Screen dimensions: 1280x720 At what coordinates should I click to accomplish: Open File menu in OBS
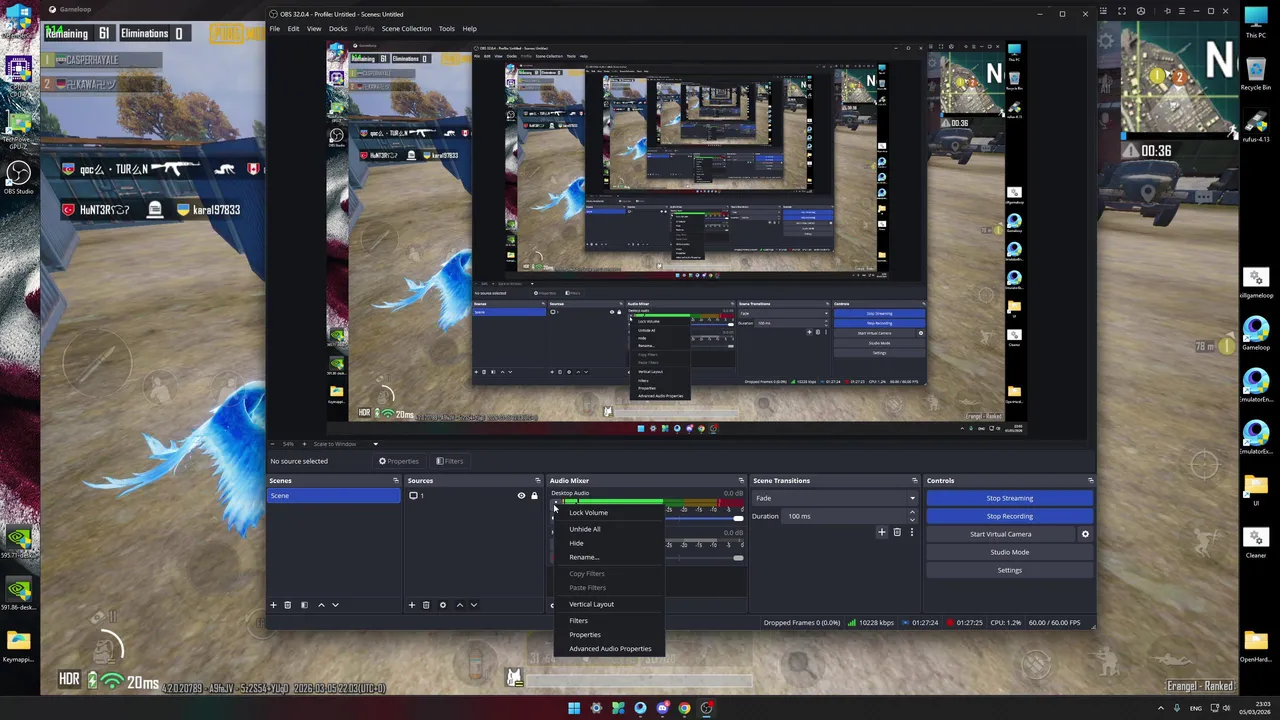[x=274, y=28]
